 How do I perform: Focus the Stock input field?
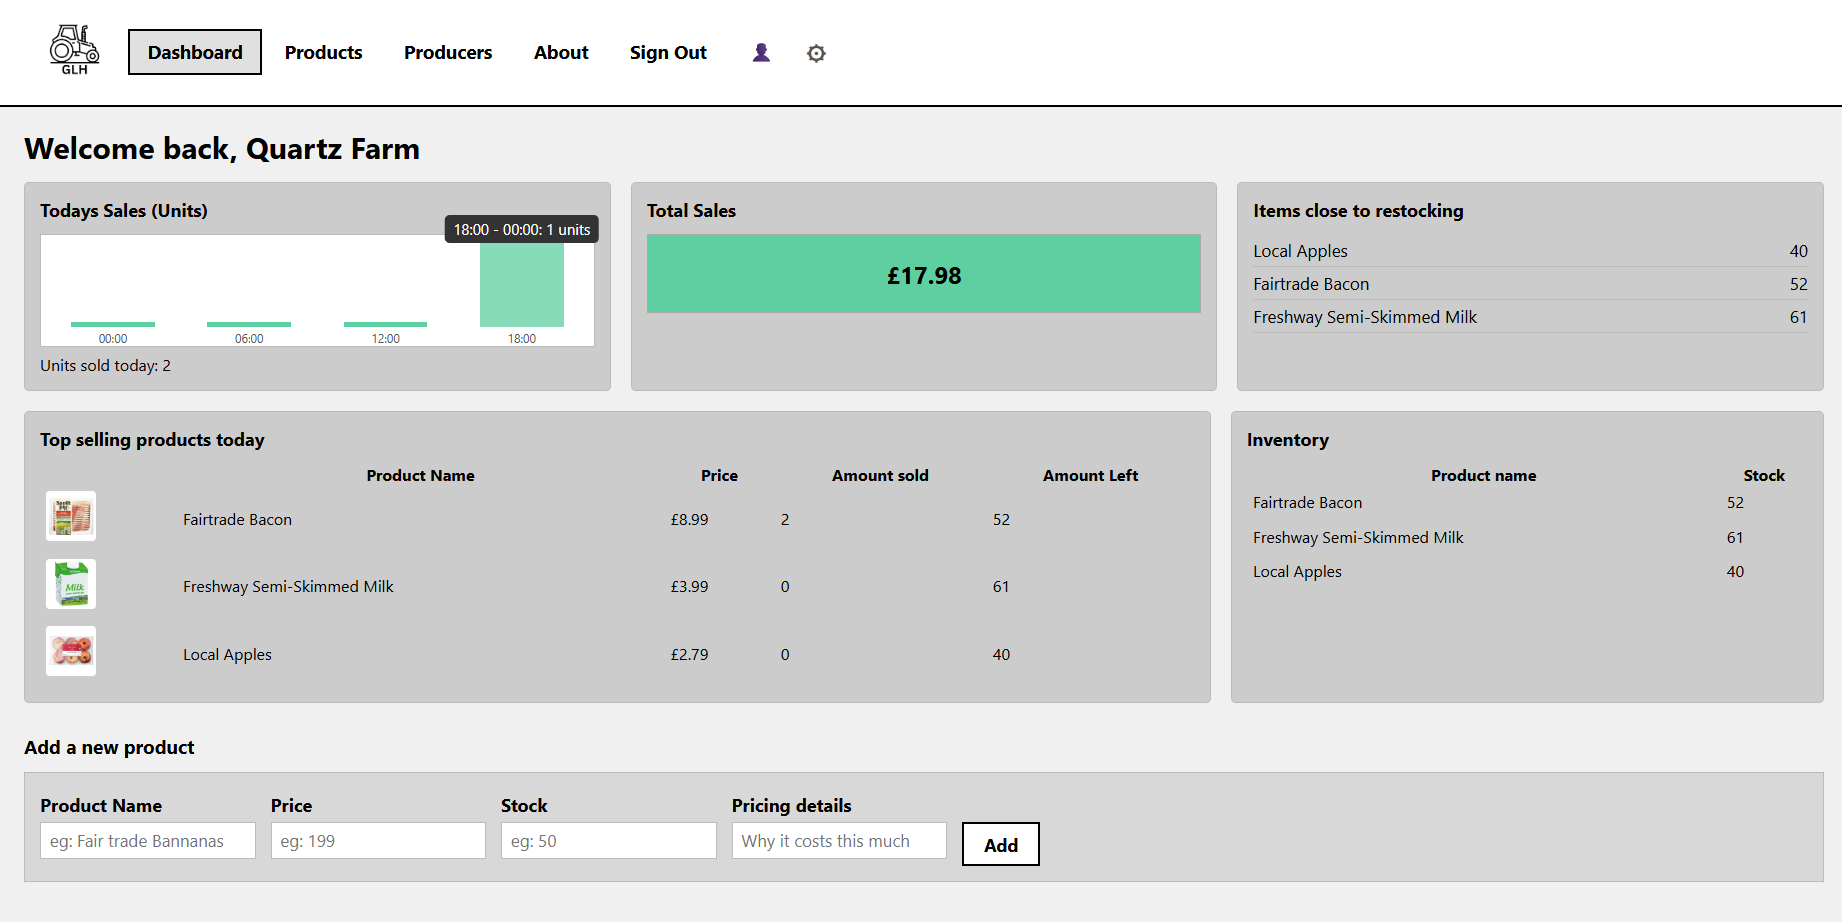(x=608, y=841)
